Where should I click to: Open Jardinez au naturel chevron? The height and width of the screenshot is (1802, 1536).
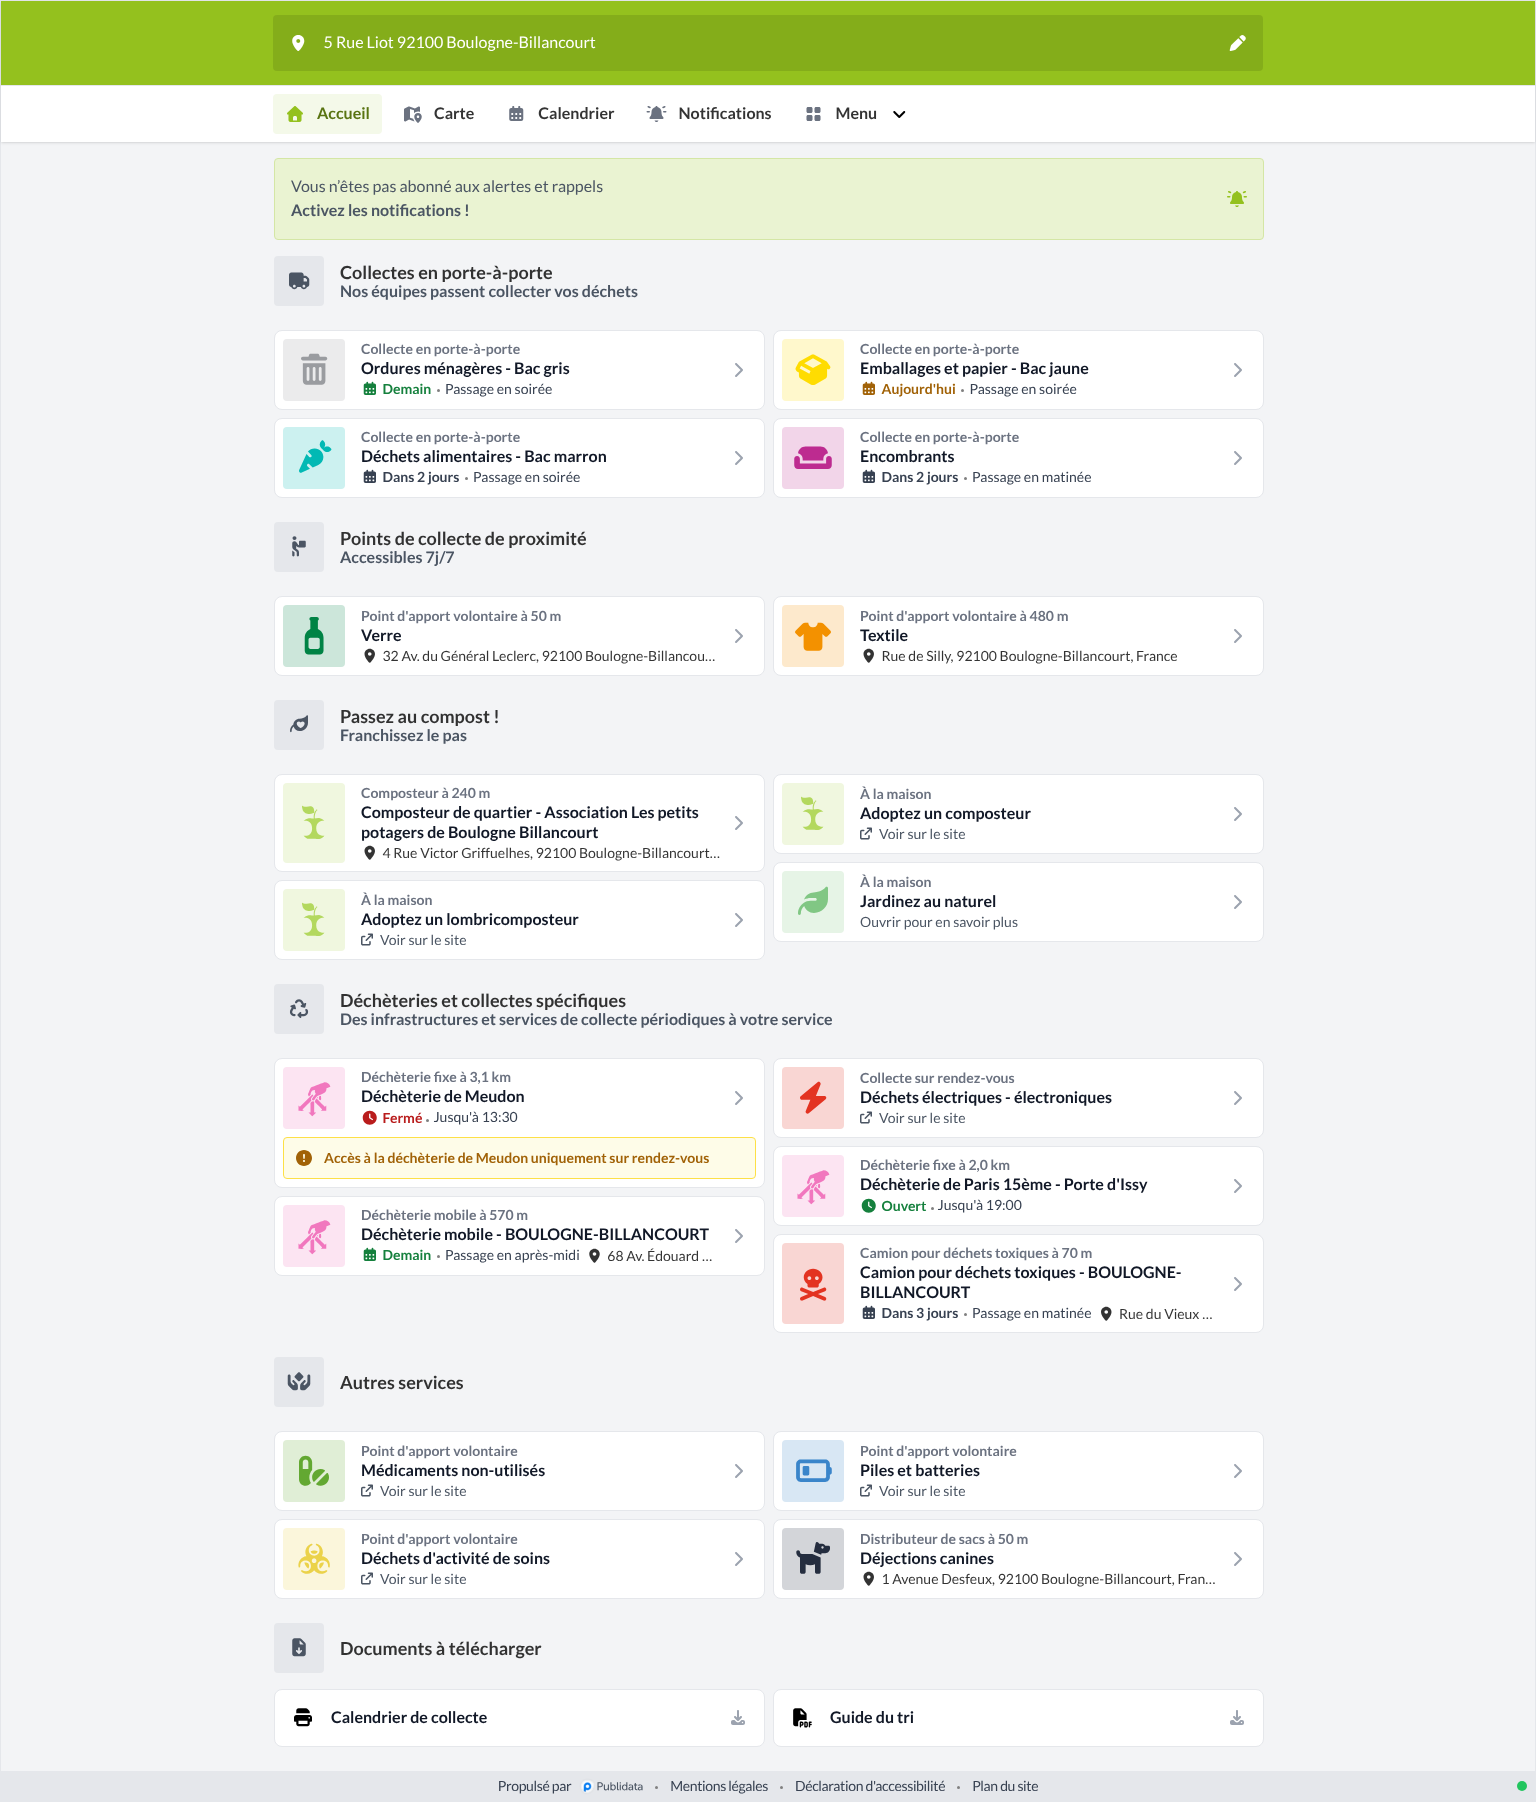(1238, 902)
